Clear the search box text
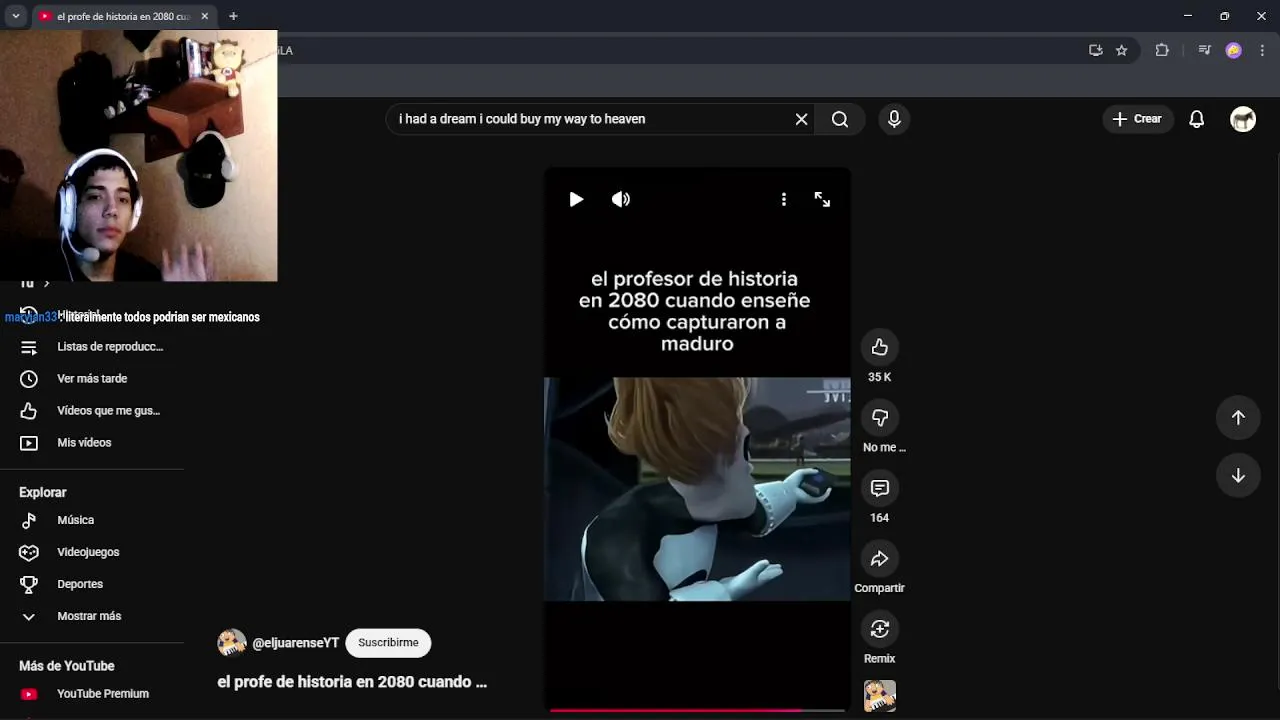1280x720 pixels. [x=801, y=119]
